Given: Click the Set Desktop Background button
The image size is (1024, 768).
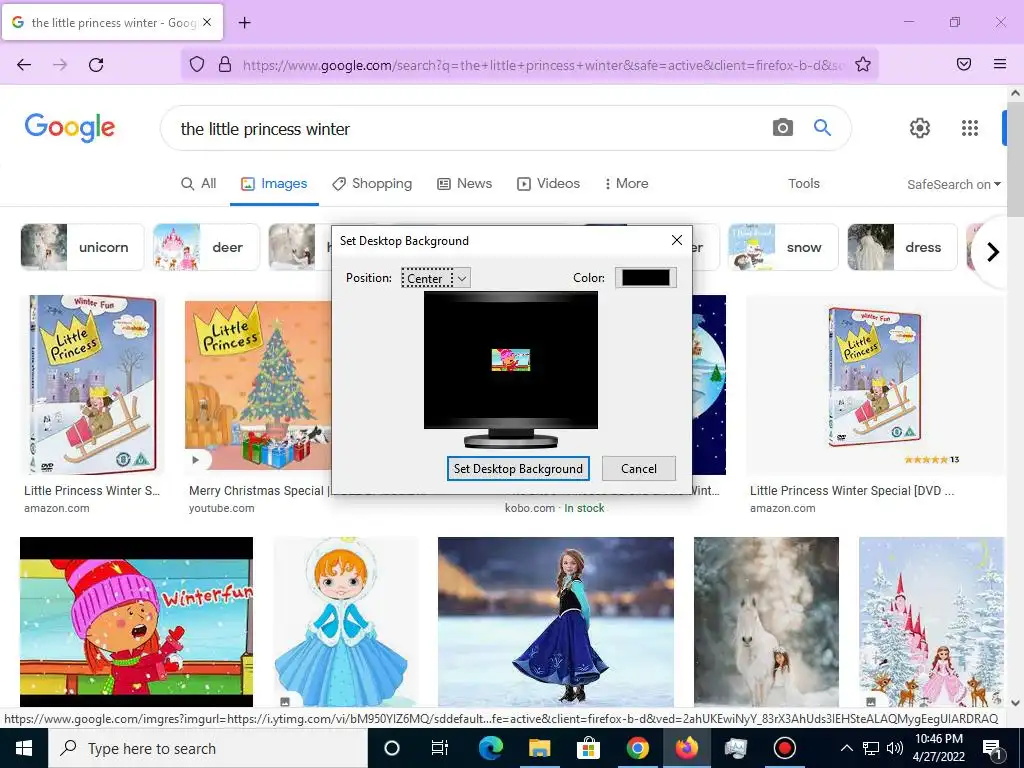Looking at the screenshot, I should click(x=518, y=468).
